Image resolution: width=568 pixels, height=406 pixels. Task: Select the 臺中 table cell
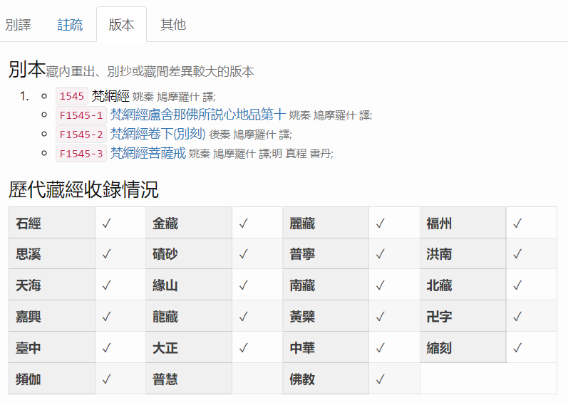point(52,347)
